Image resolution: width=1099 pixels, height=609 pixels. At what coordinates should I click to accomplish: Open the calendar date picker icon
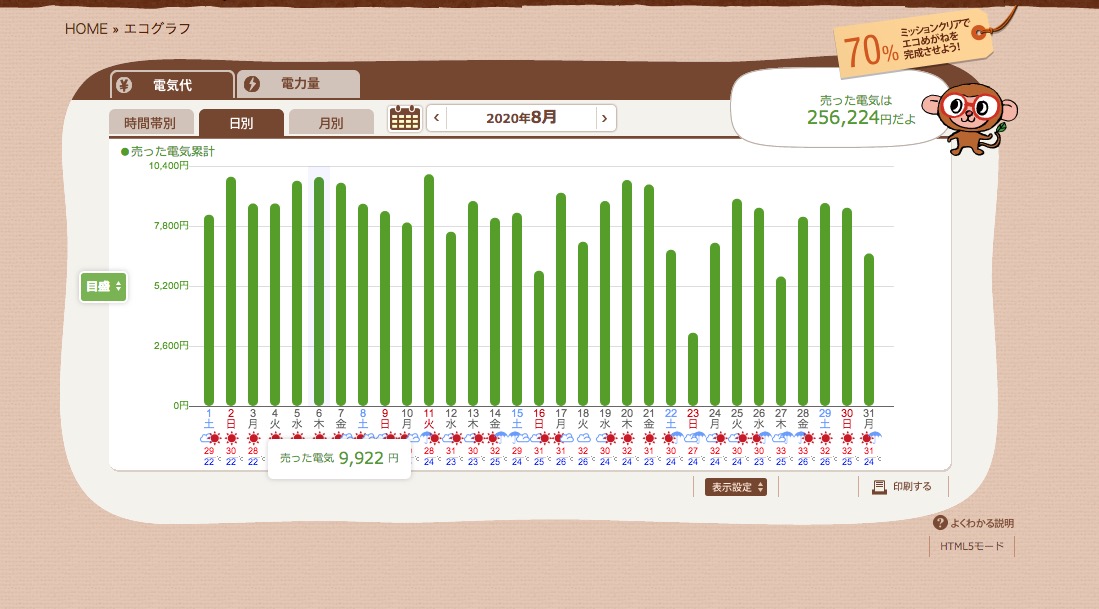[x=404, y=118]
